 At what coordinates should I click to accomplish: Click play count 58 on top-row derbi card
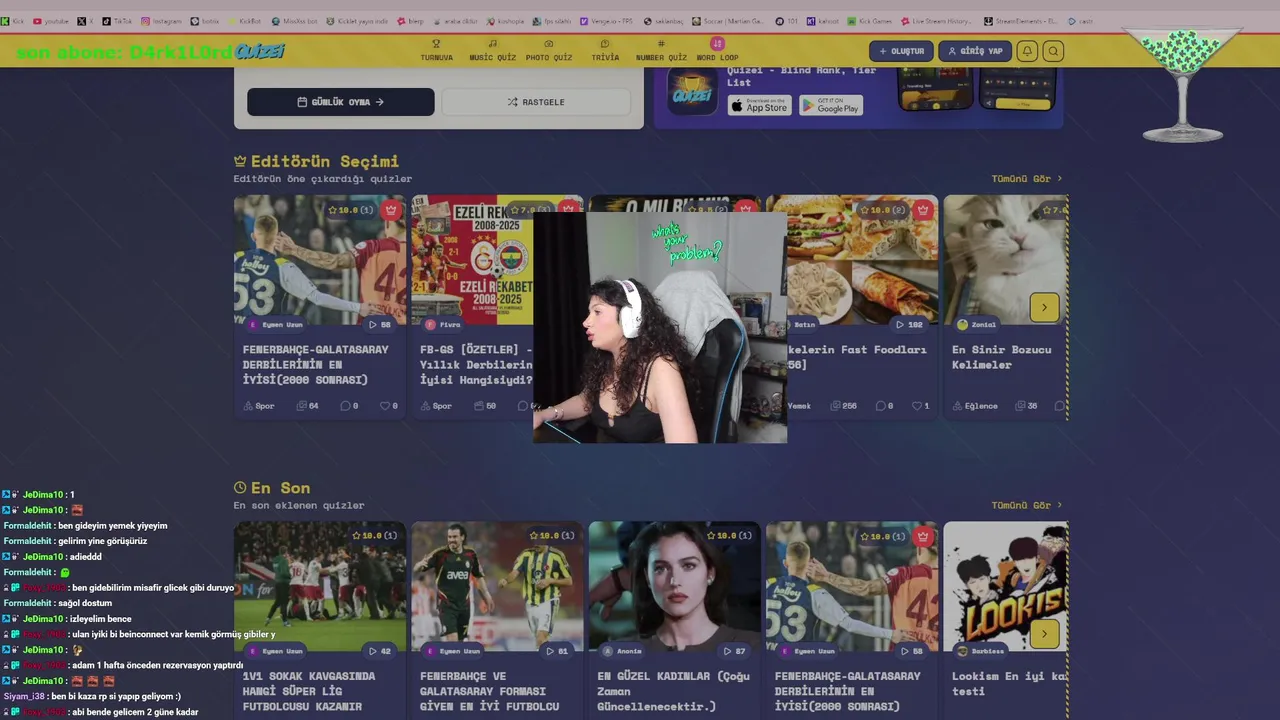[x=380, y=325]
